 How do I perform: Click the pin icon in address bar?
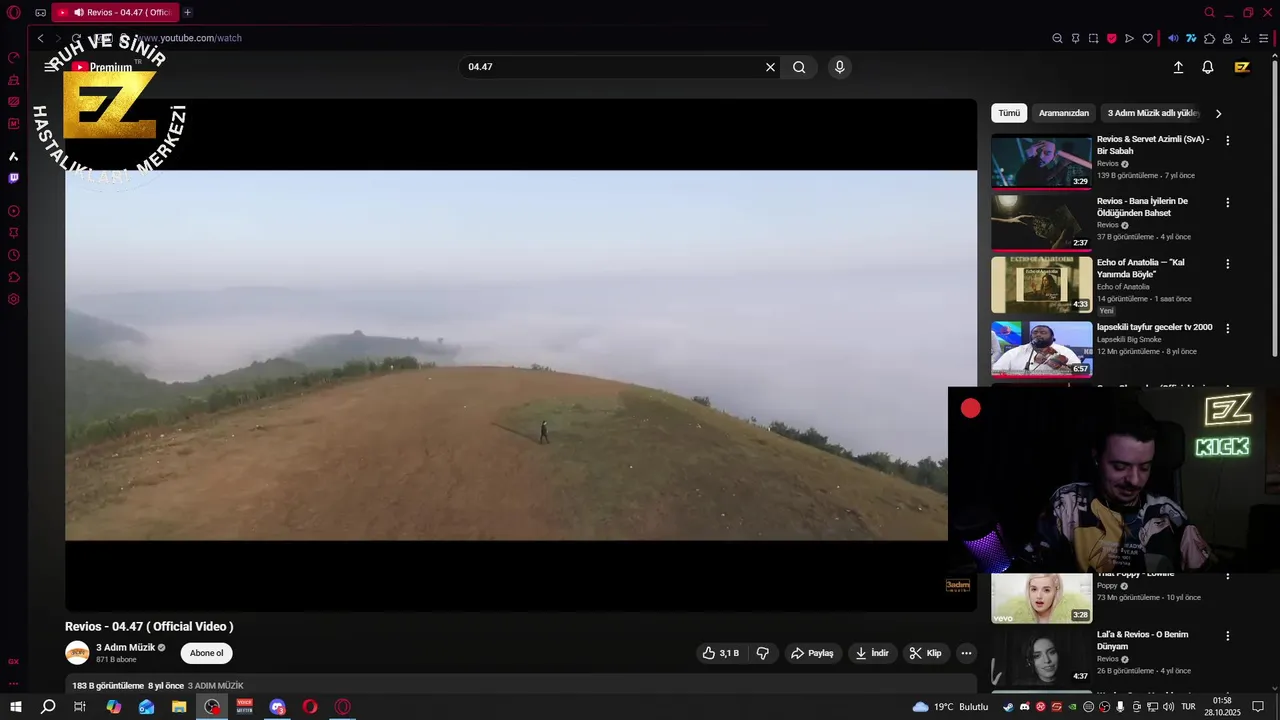(1075, 38)
